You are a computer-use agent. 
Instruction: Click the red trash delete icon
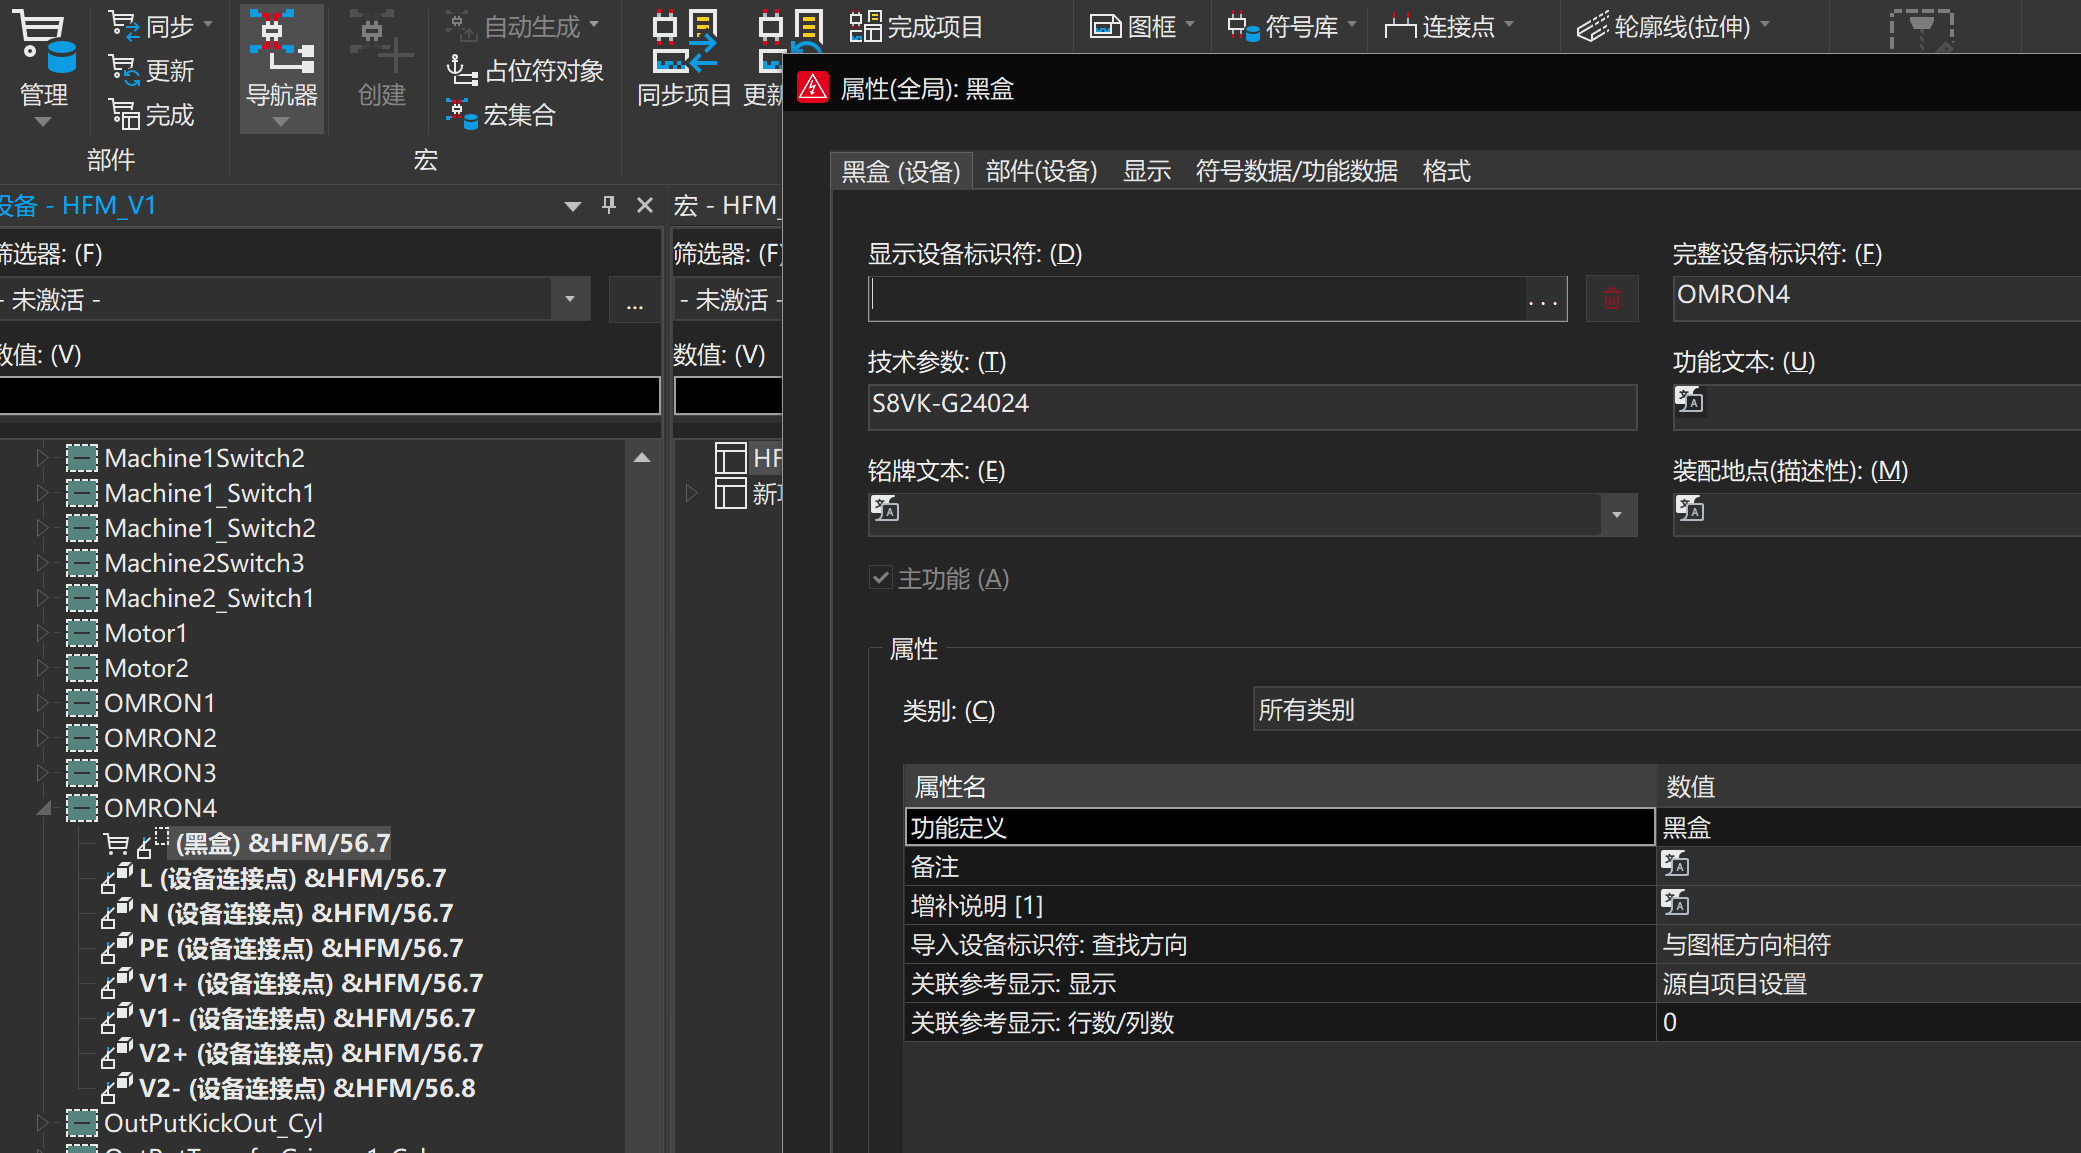(x=1612, y=299)
